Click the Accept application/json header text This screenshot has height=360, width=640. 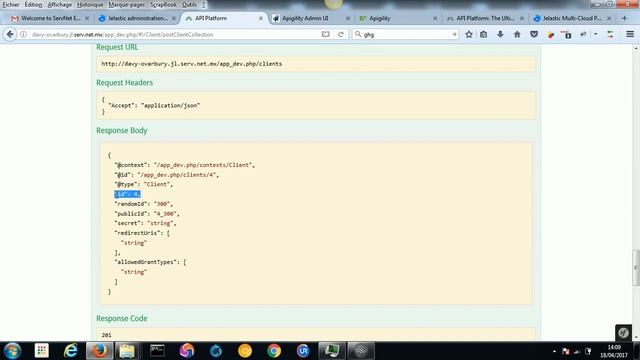click(x=154, y=105)
